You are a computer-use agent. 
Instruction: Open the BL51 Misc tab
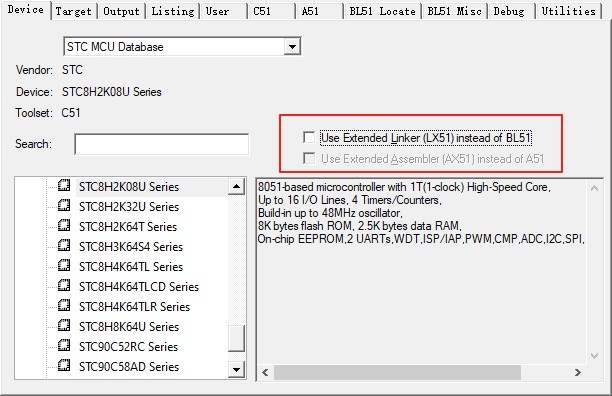[454, 11]
